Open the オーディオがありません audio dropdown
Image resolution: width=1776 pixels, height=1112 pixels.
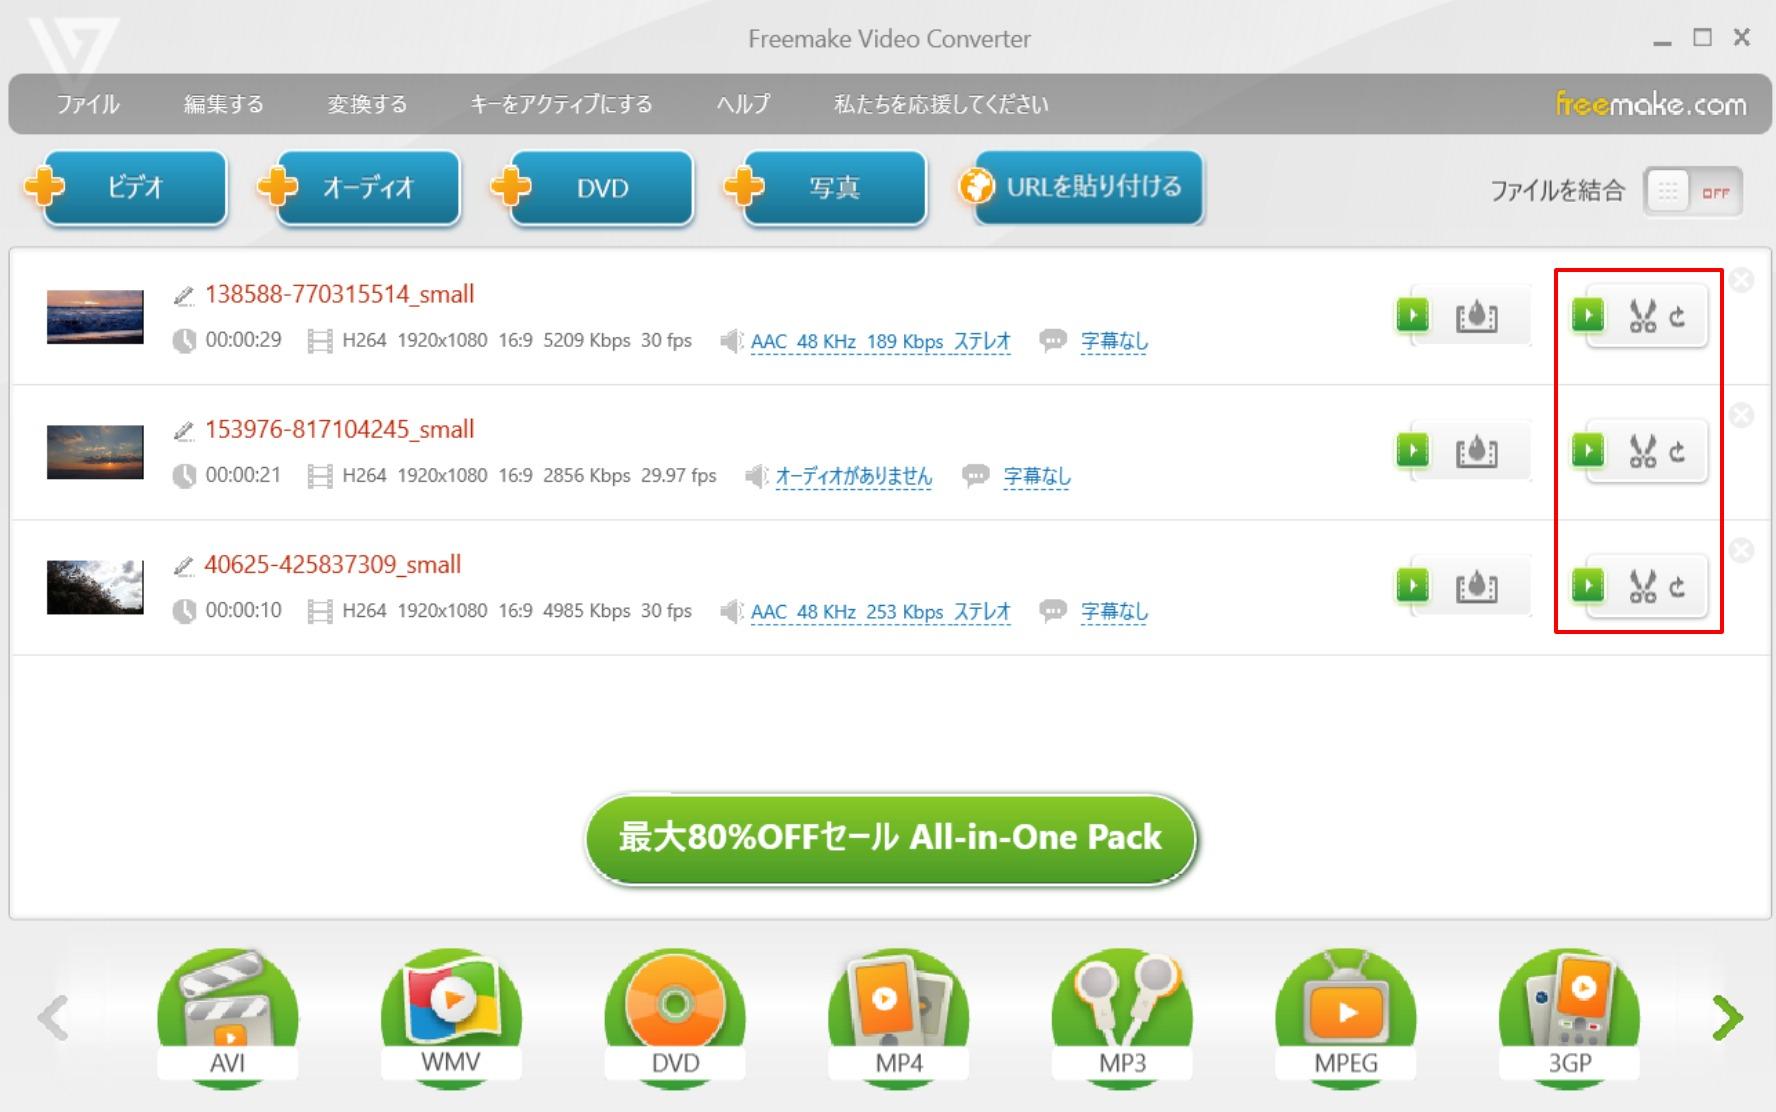854,477
